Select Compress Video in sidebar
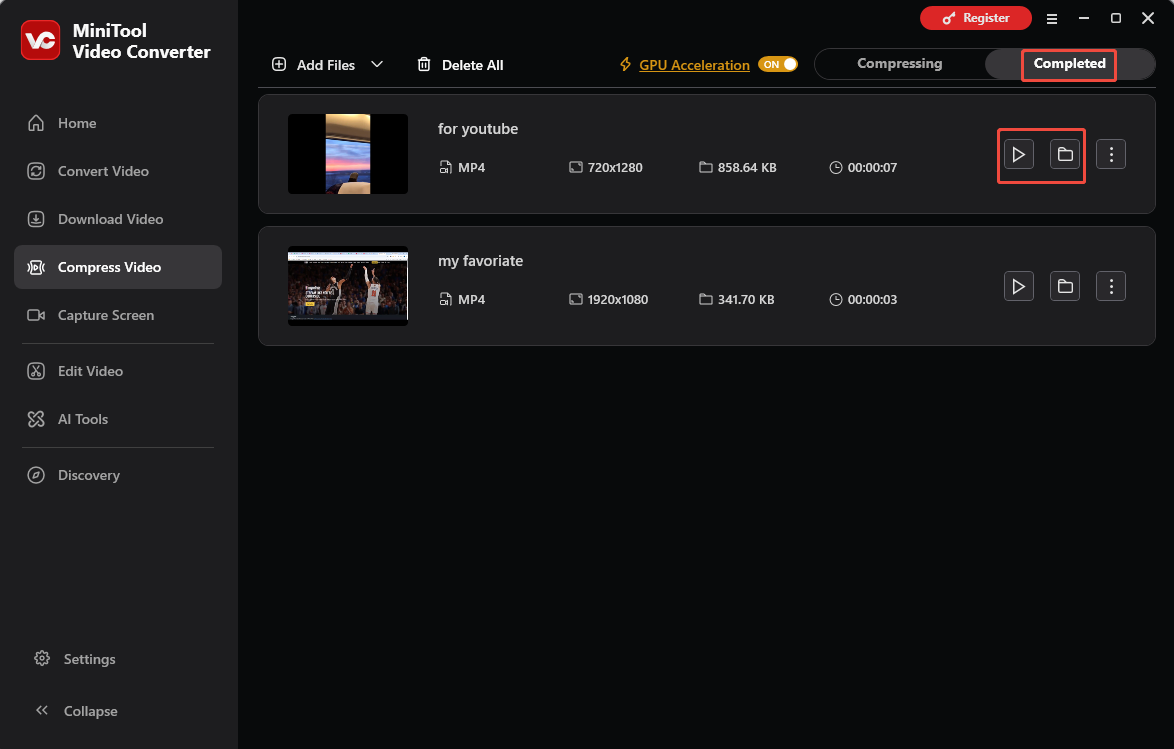Image resolution: width=1174 pixels, height=749 pixels. [118, 267]
